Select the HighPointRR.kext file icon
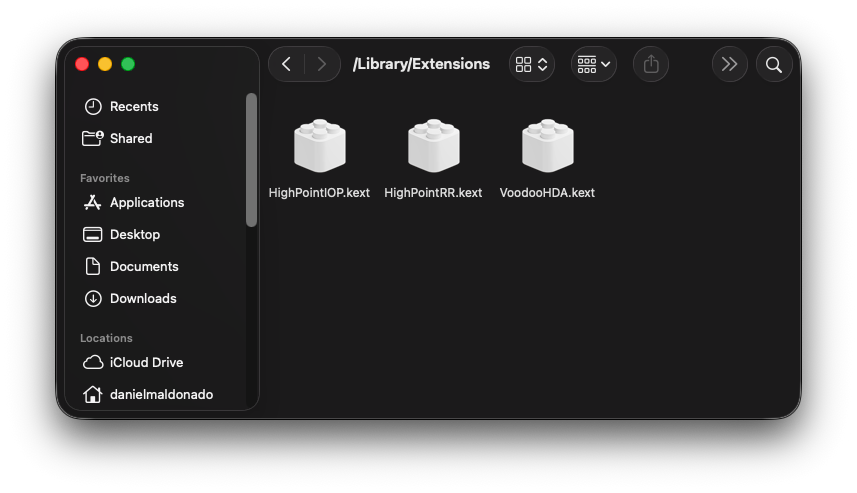 tap(433, 145)
